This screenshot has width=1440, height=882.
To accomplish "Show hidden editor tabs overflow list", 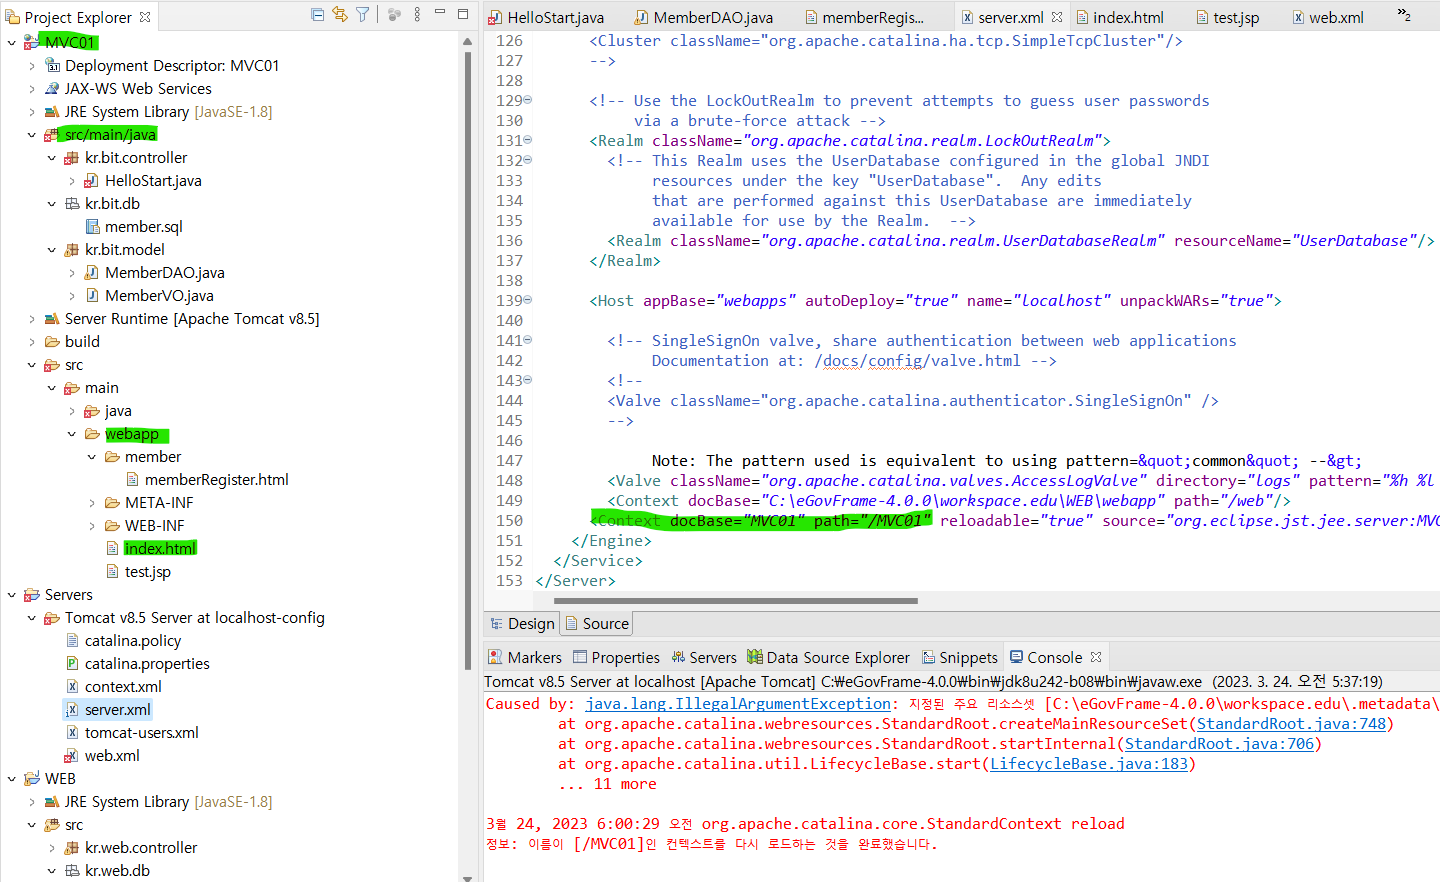I will pyautogui.click(x=1404, y=15).
